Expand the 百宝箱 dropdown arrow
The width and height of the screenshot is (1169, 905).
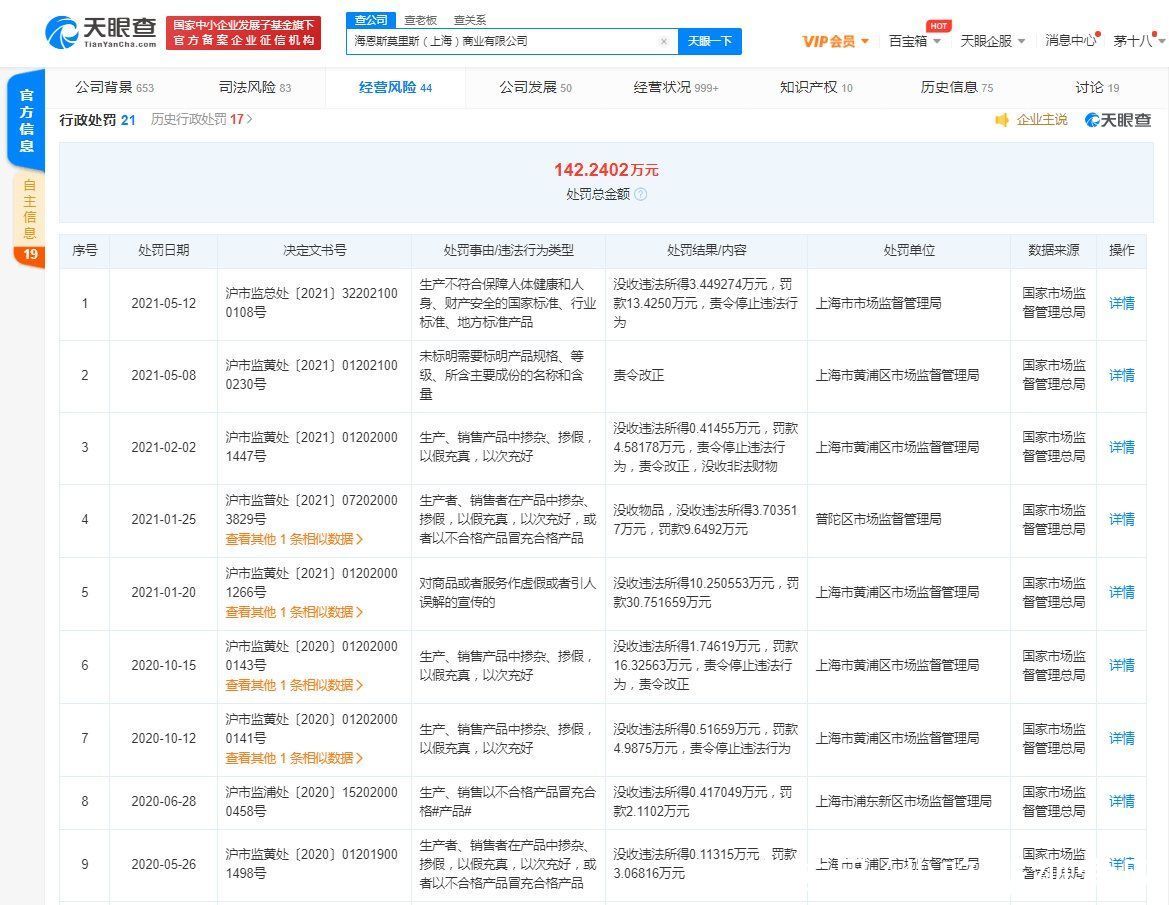coord(936,42)
